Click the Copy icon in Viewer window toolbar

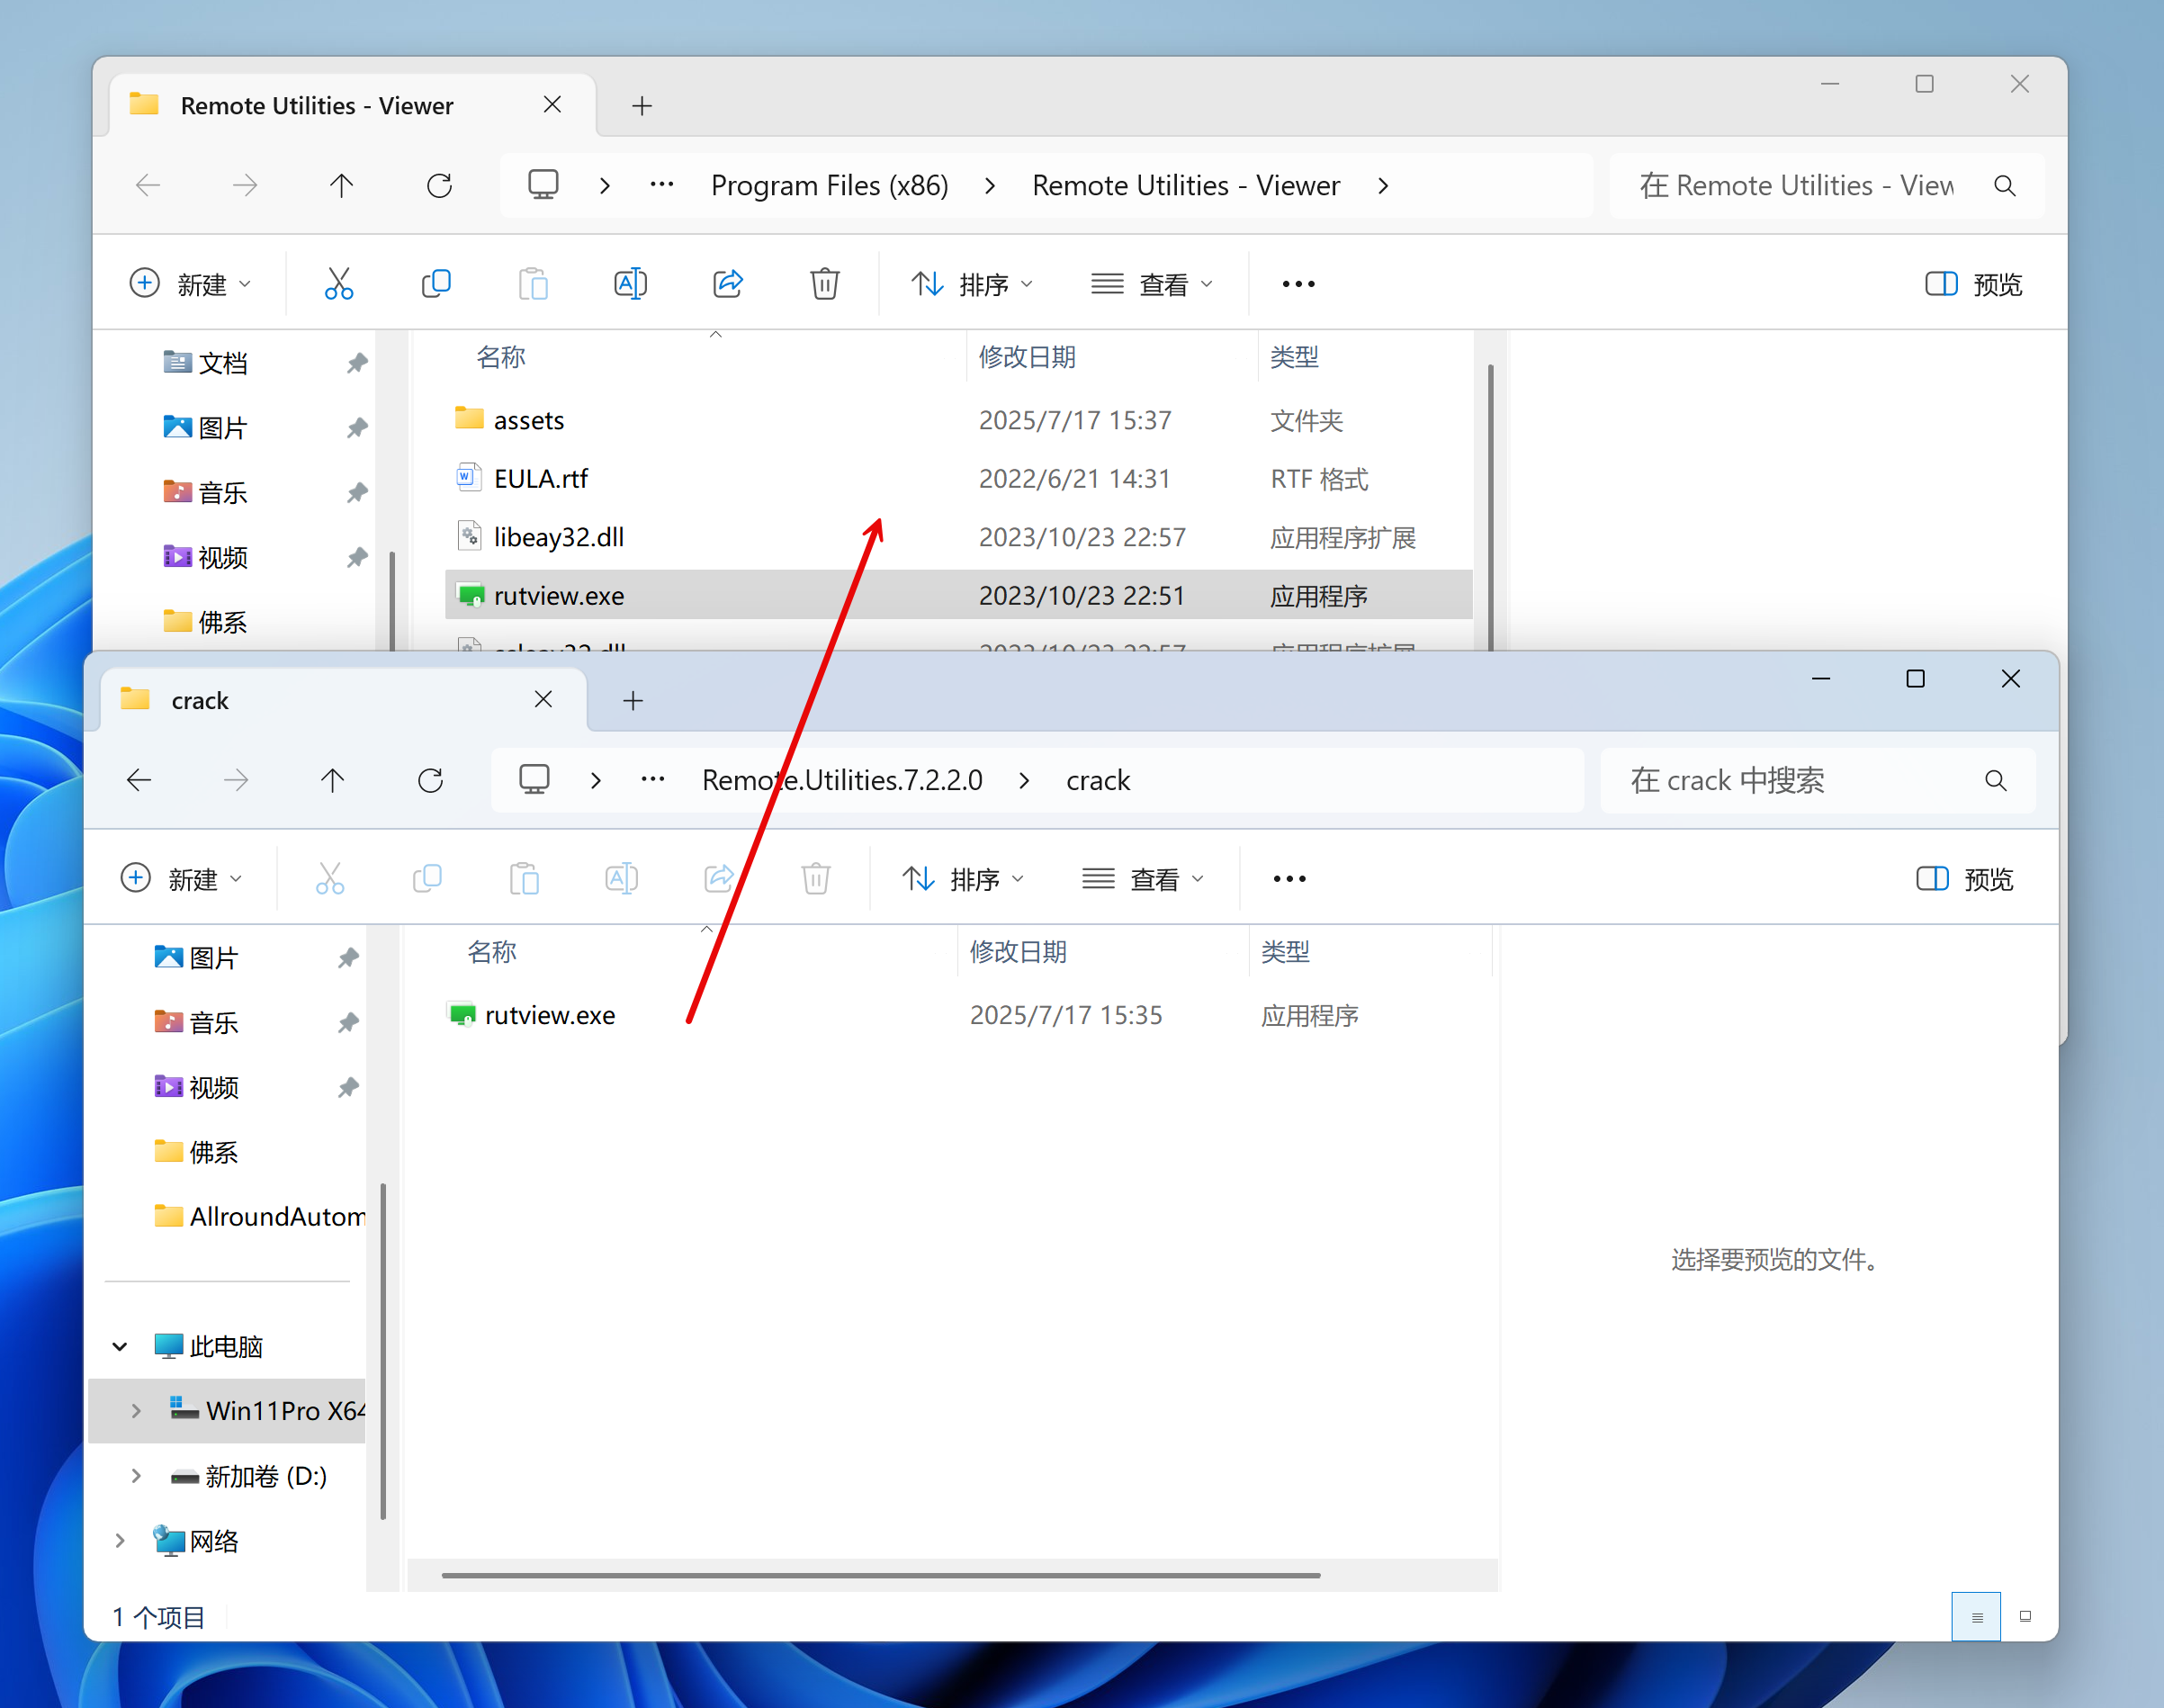(x=436, y=284)
